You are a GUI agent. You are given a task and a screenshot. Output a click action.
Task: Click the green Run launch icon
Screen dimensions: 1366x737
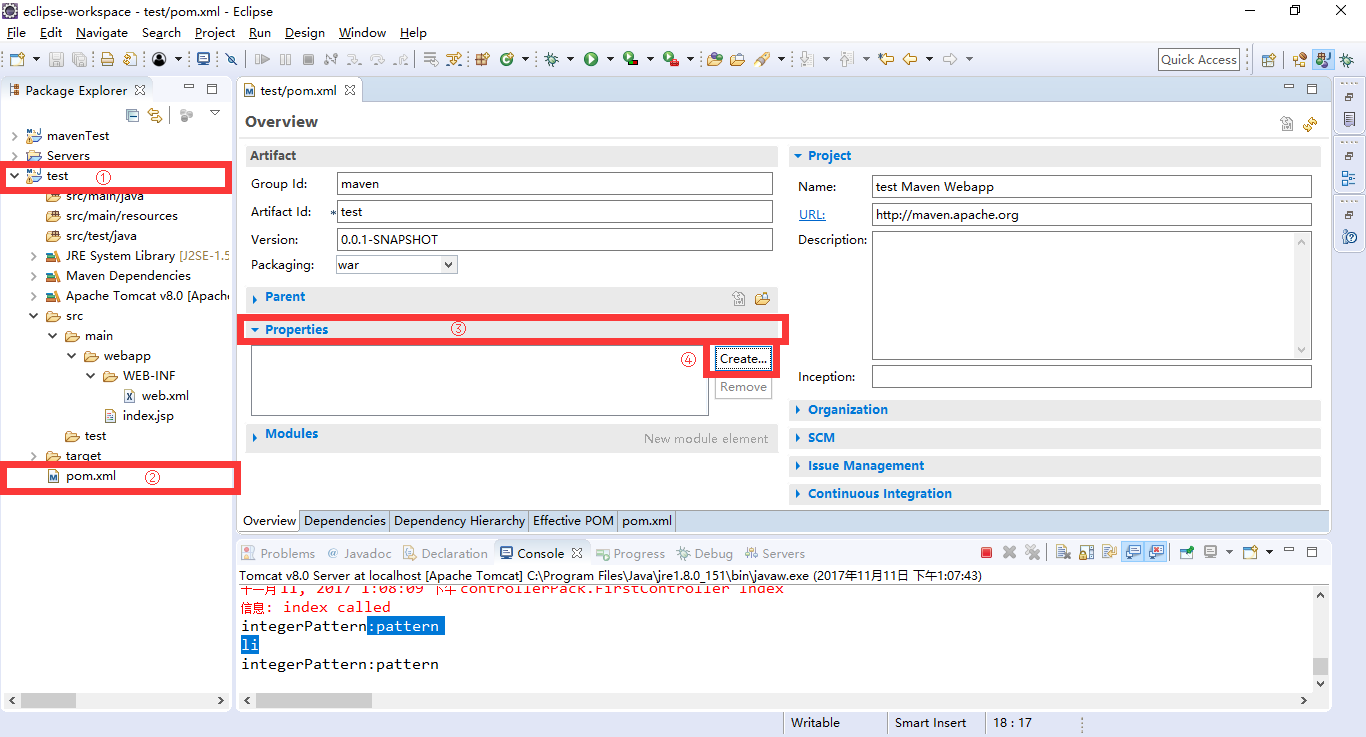[591, 59]
